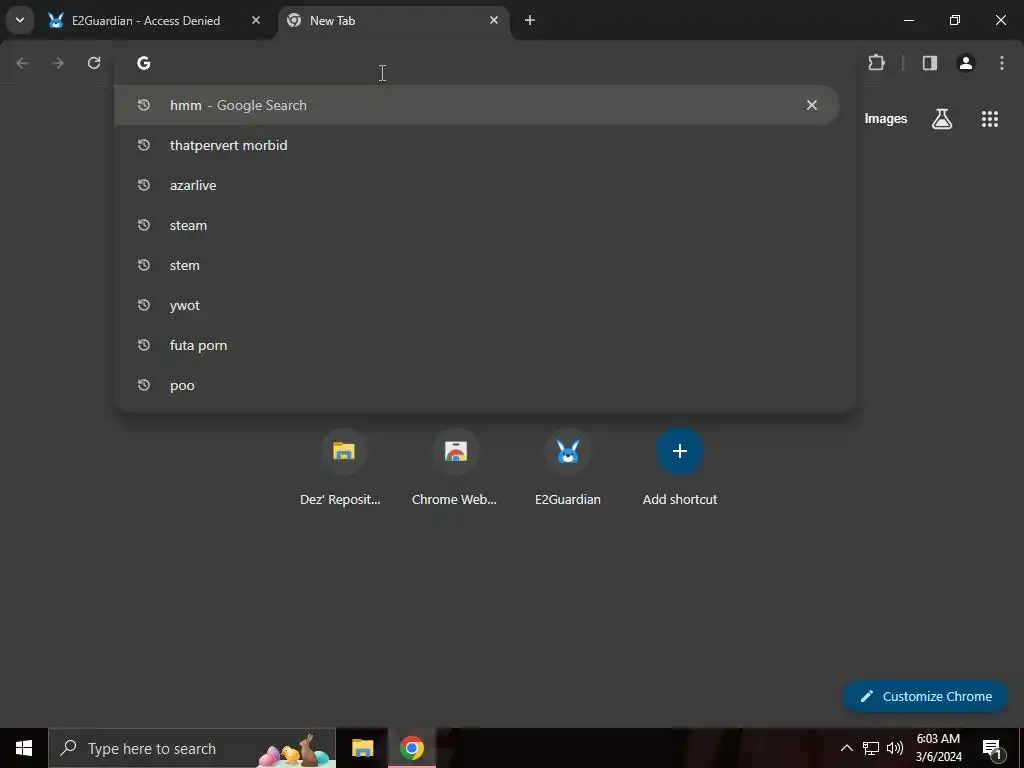Viewport: 1024px width, 768px height.
Task: Click the taskbar 'Type here to search' box
Action: 192,748
